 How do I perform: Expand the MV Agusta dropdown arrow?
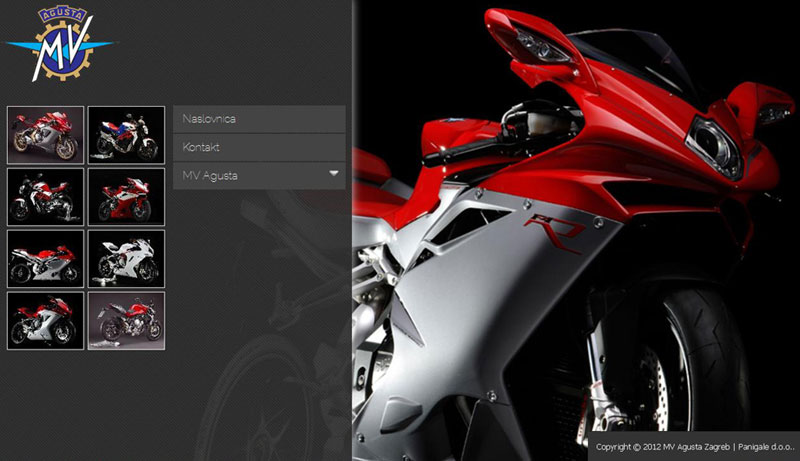334,175
